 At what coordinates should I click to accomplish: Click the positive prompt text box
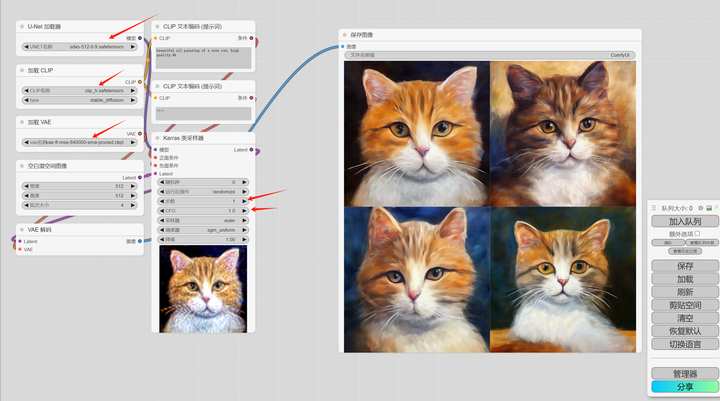(205, 57)
